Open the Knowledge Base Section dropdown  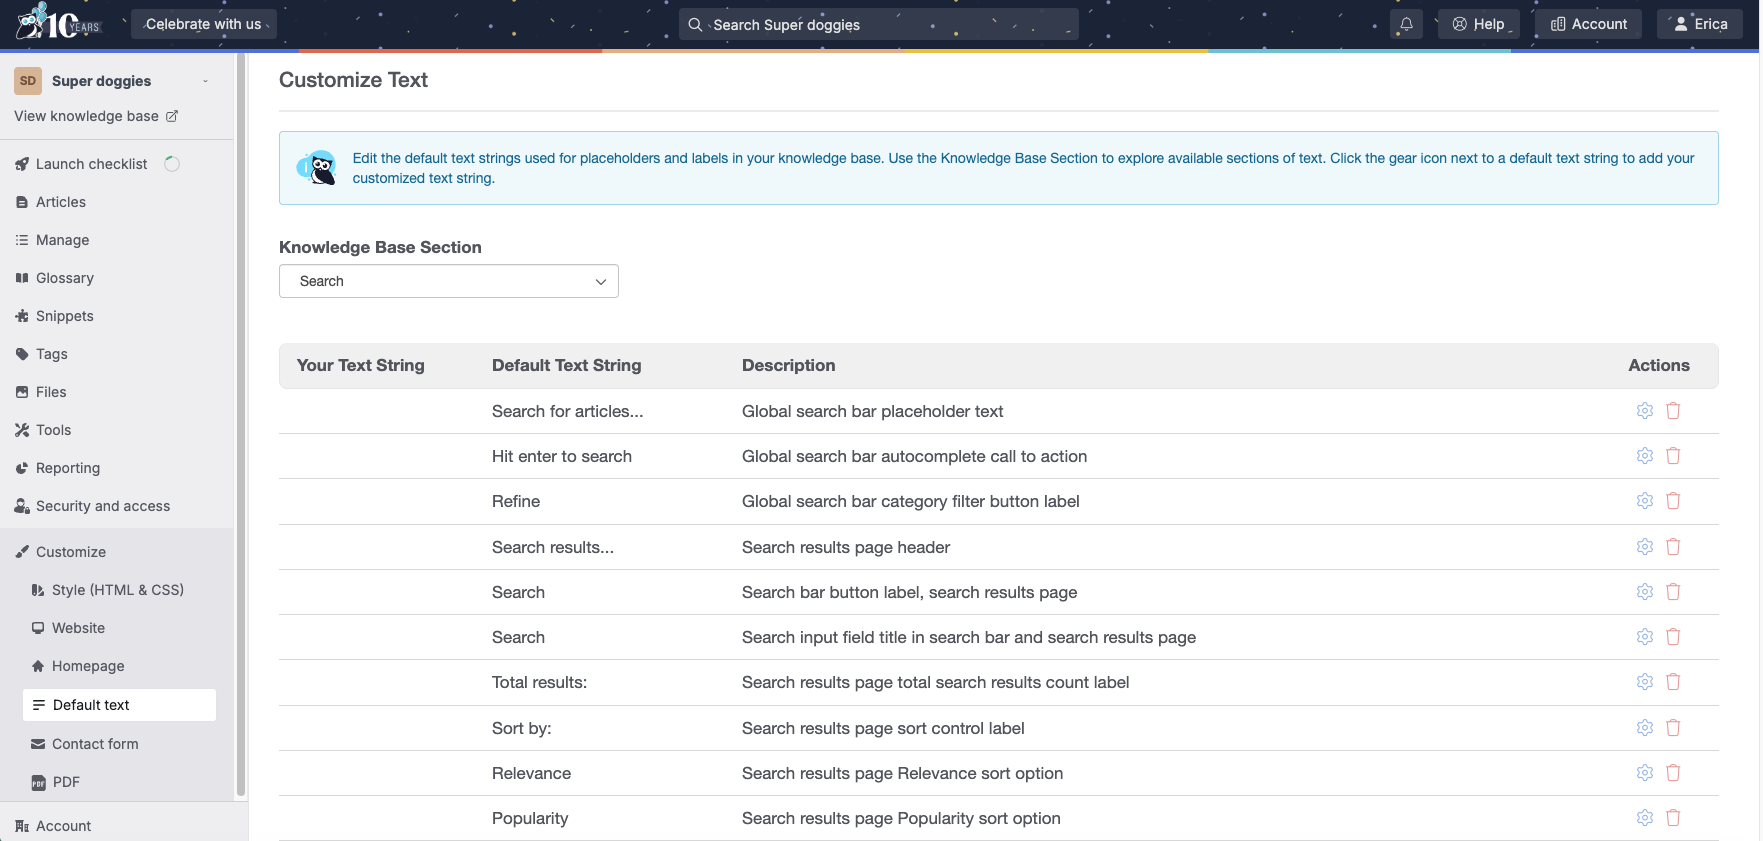pyautogui.click(x=449, y=281)
